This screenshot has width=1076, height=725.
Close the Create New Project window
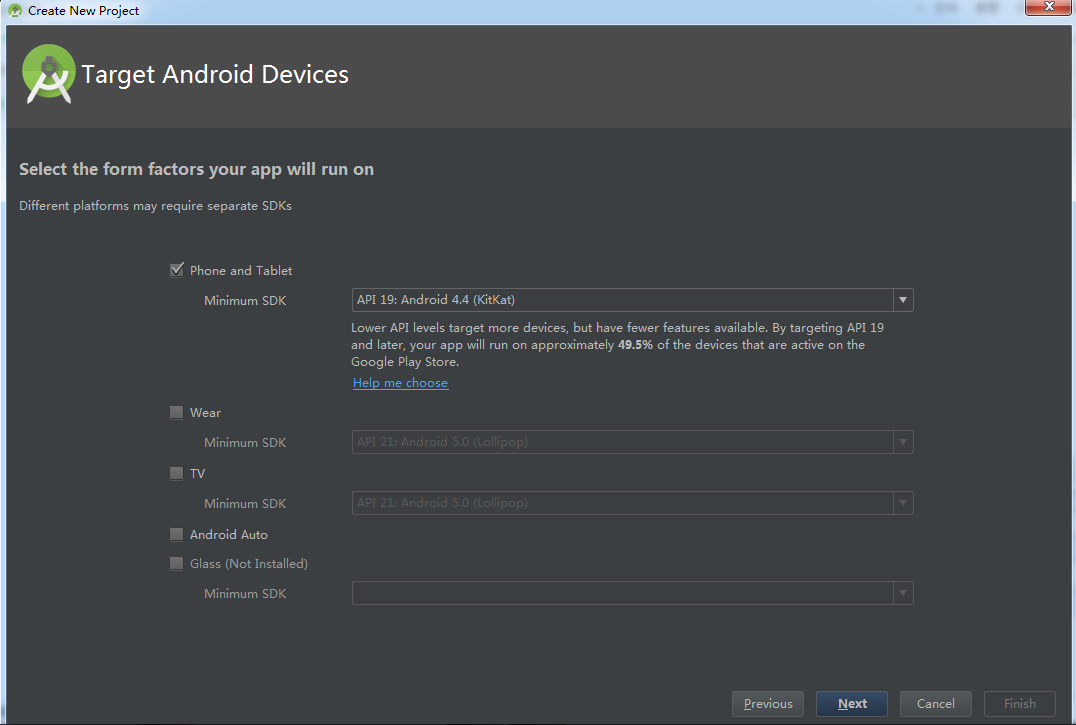click(1048, 9)
